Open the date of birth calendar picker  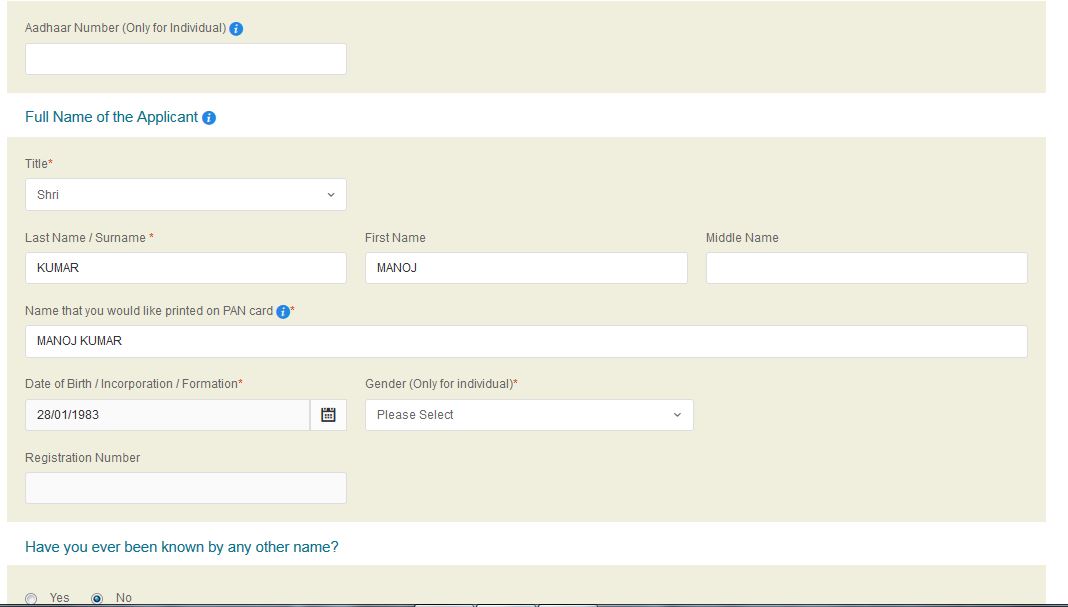328,415
